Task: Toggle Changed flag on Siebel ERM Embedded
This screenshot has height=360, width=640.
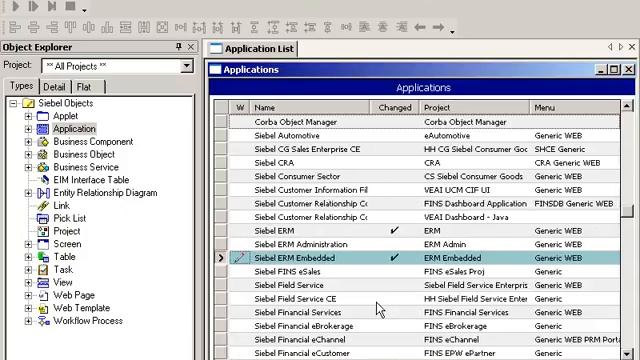Action: coord(394,258)
